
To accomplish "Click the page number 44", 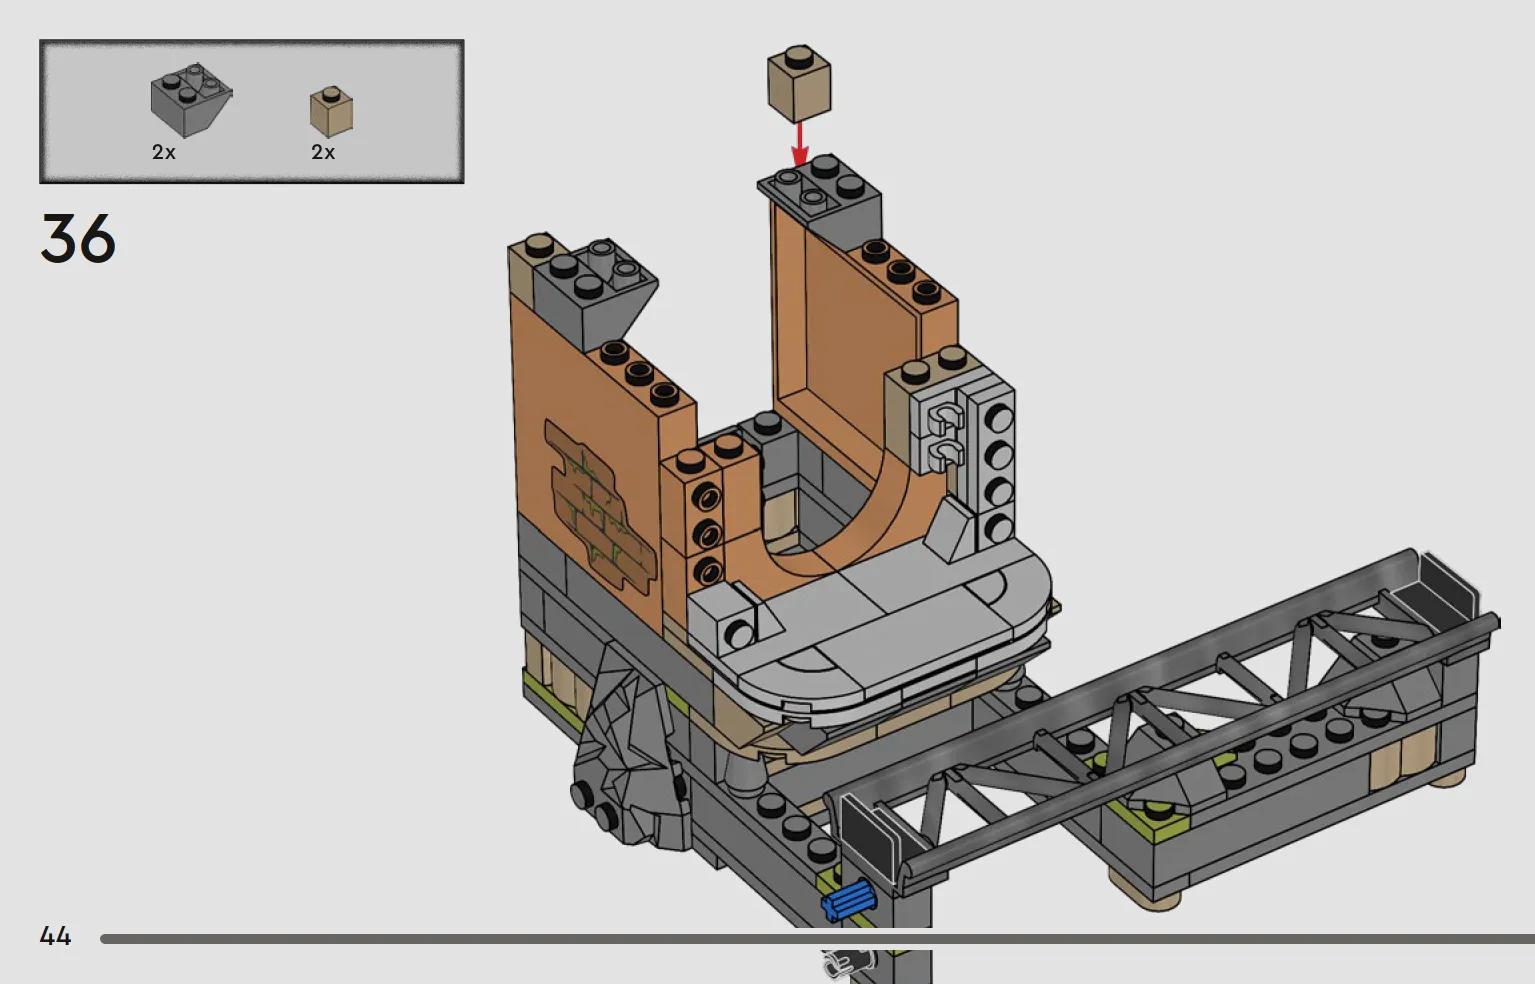I will 55,936.
